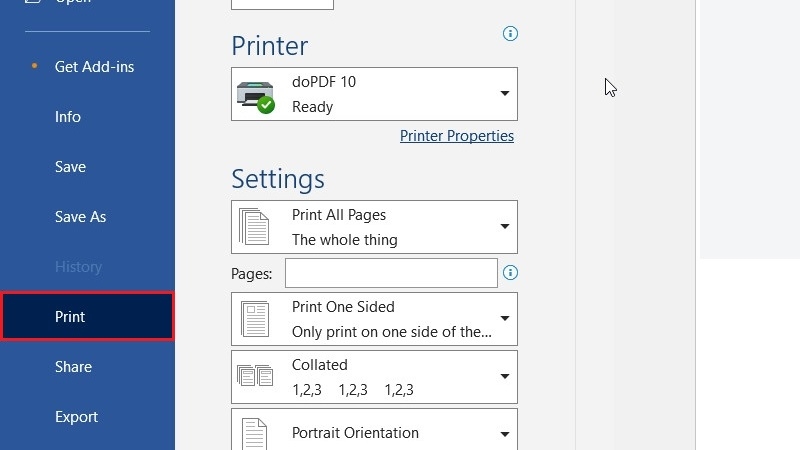Go to the Export menu item
Screen dimensions: 800x450
tap(77, 417)
